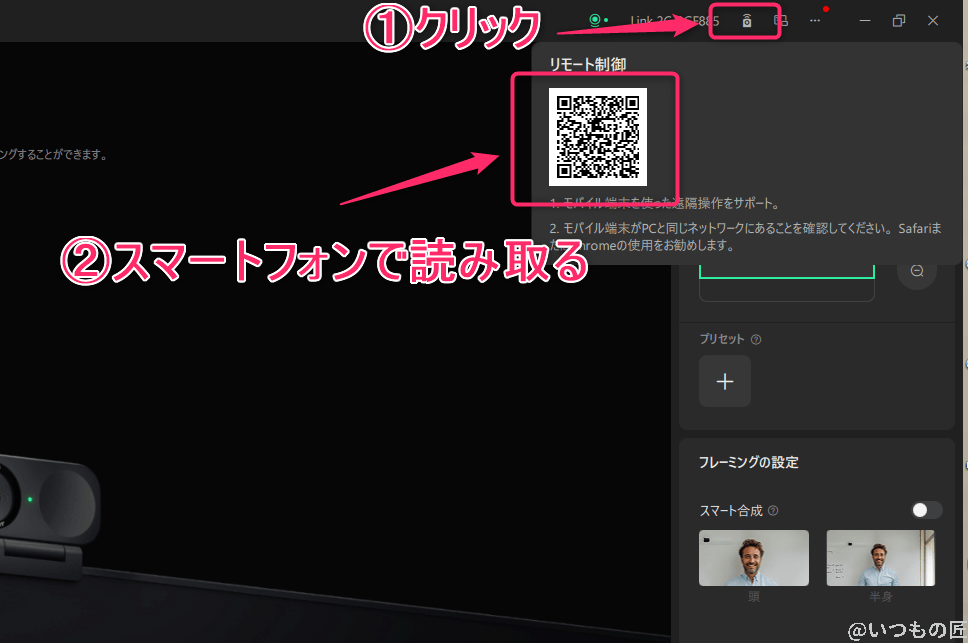
Task: Toggle the スマート合成 switch
Action: (926, 510)
